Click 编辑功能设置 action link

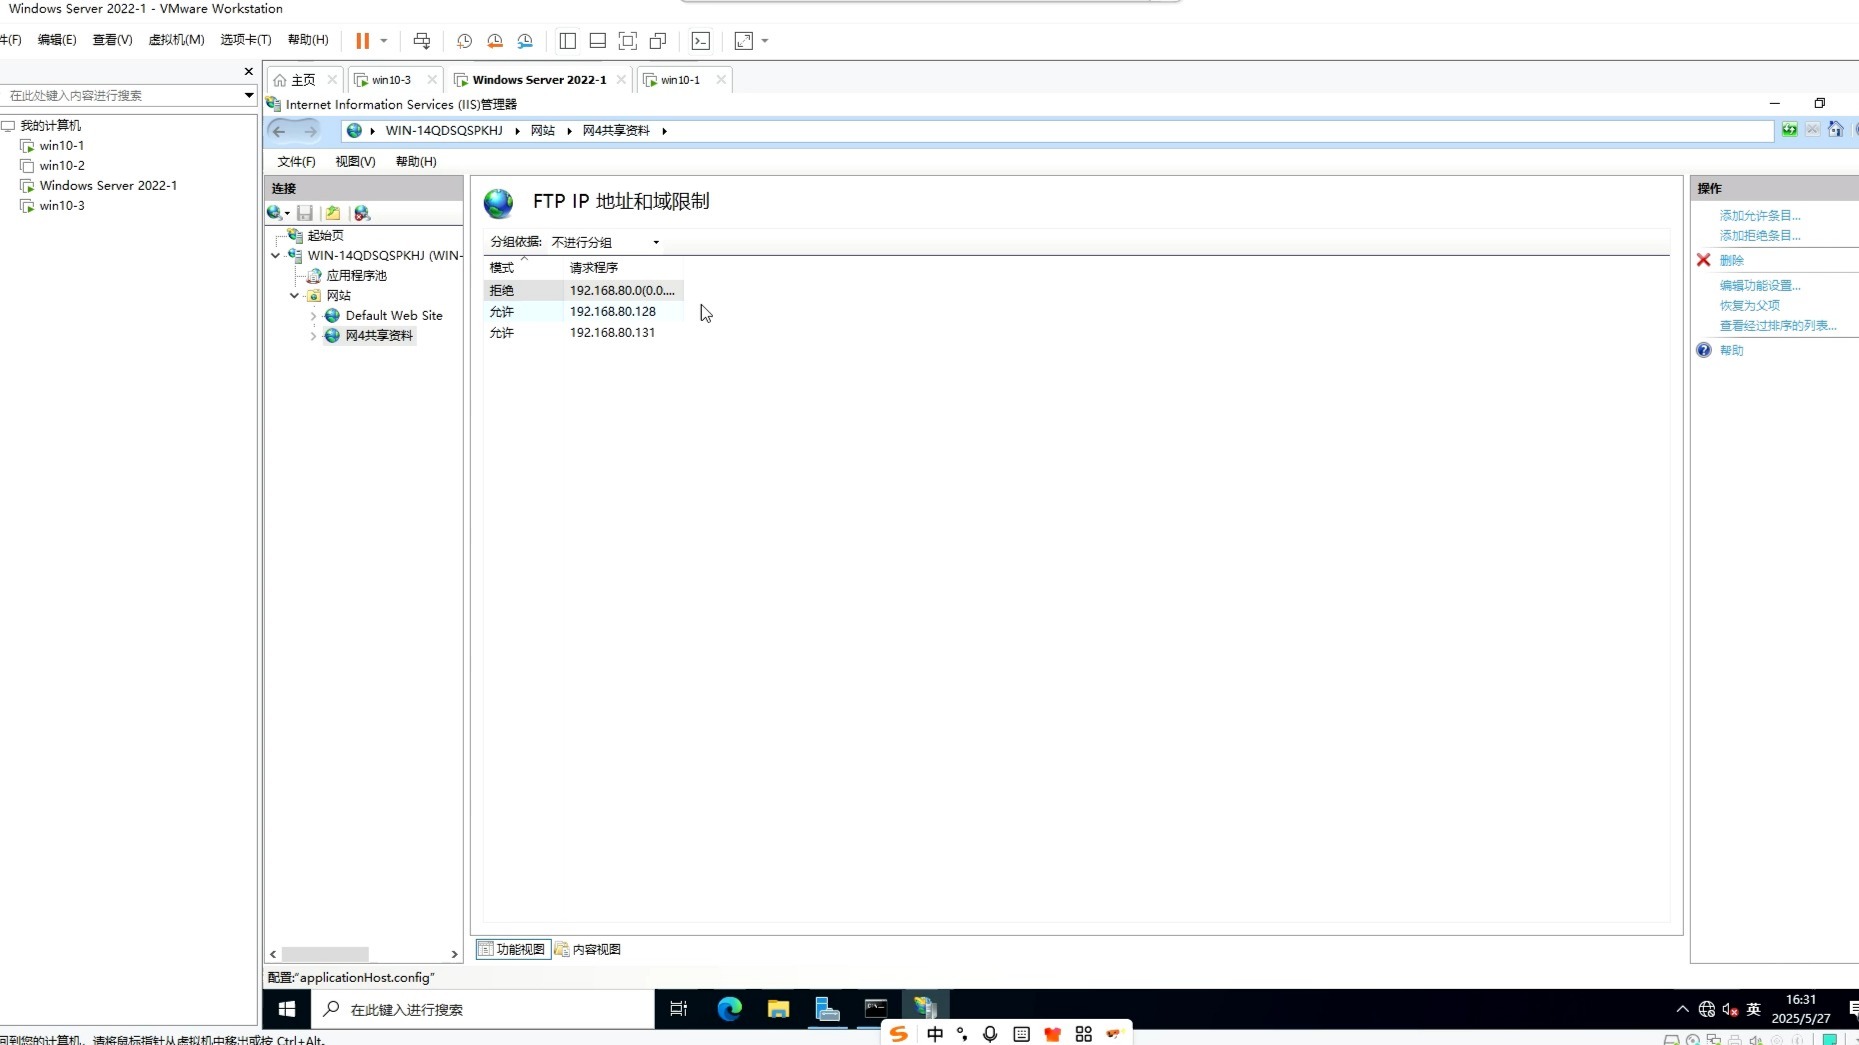coord(1760,285)
